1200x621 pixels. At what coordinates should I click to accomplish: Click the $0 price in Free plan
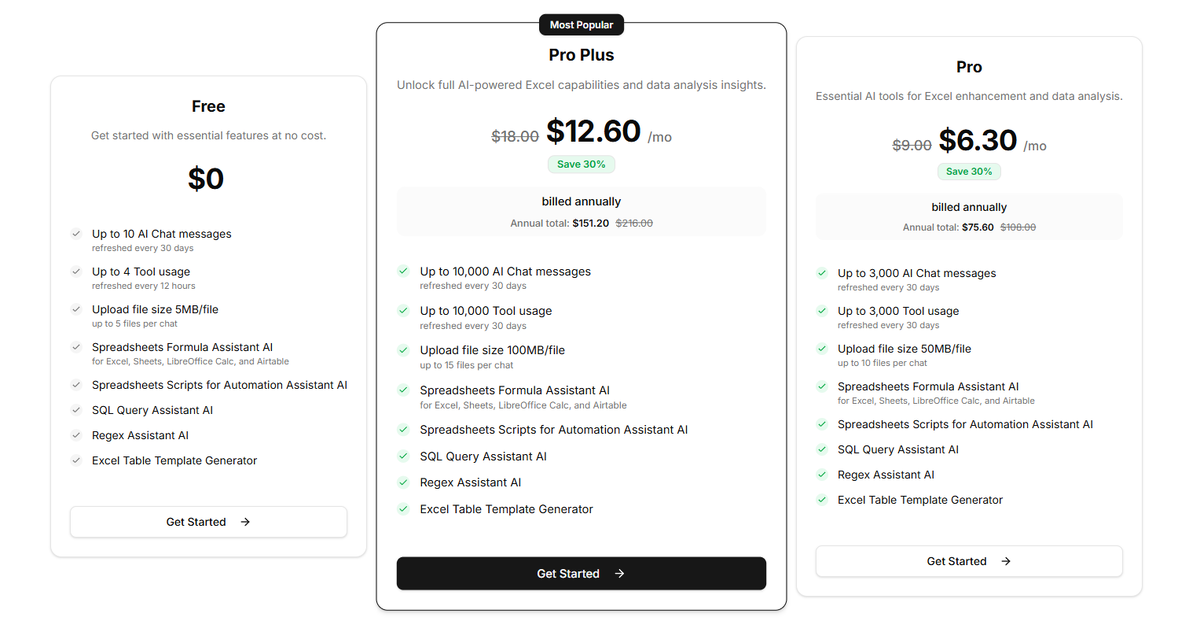[206, 179]
